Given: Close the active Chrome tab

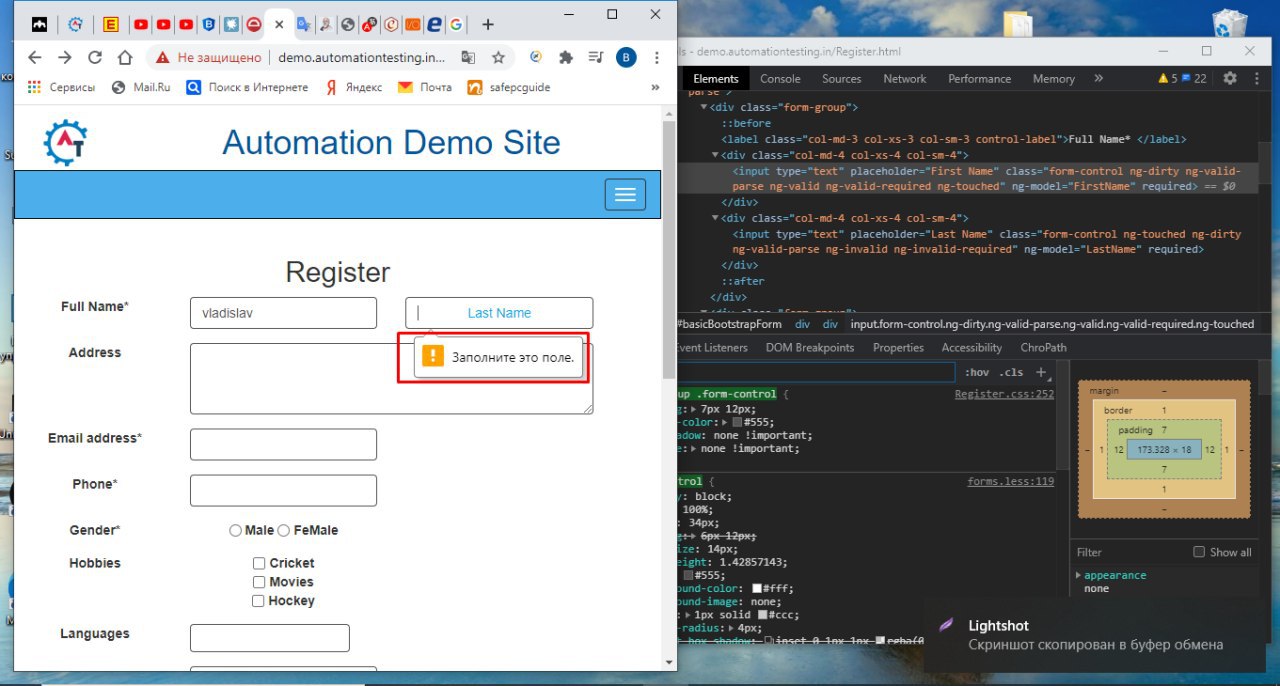Looking at the screenshot, I should coord(279,24).
